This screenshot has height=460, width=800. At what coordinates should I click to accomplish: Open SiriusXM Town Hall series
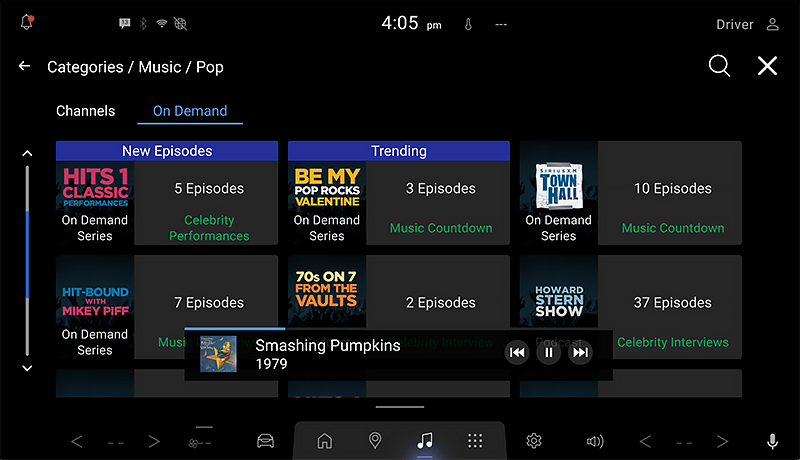tap(559, 193)
